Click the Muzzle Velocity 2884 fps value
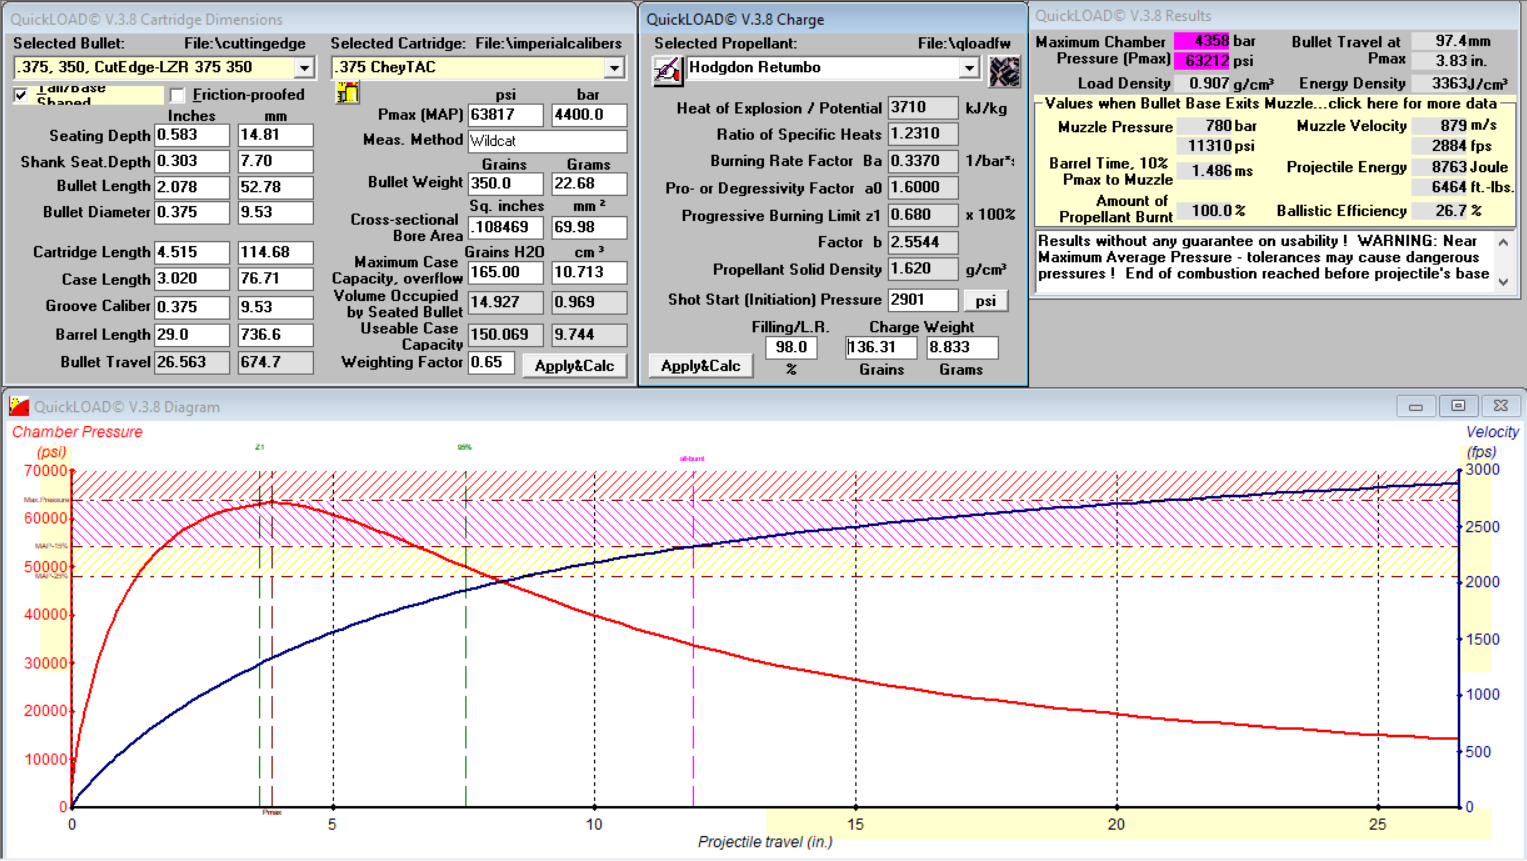Viewport: 1527px width, 861px height. 1440,146
